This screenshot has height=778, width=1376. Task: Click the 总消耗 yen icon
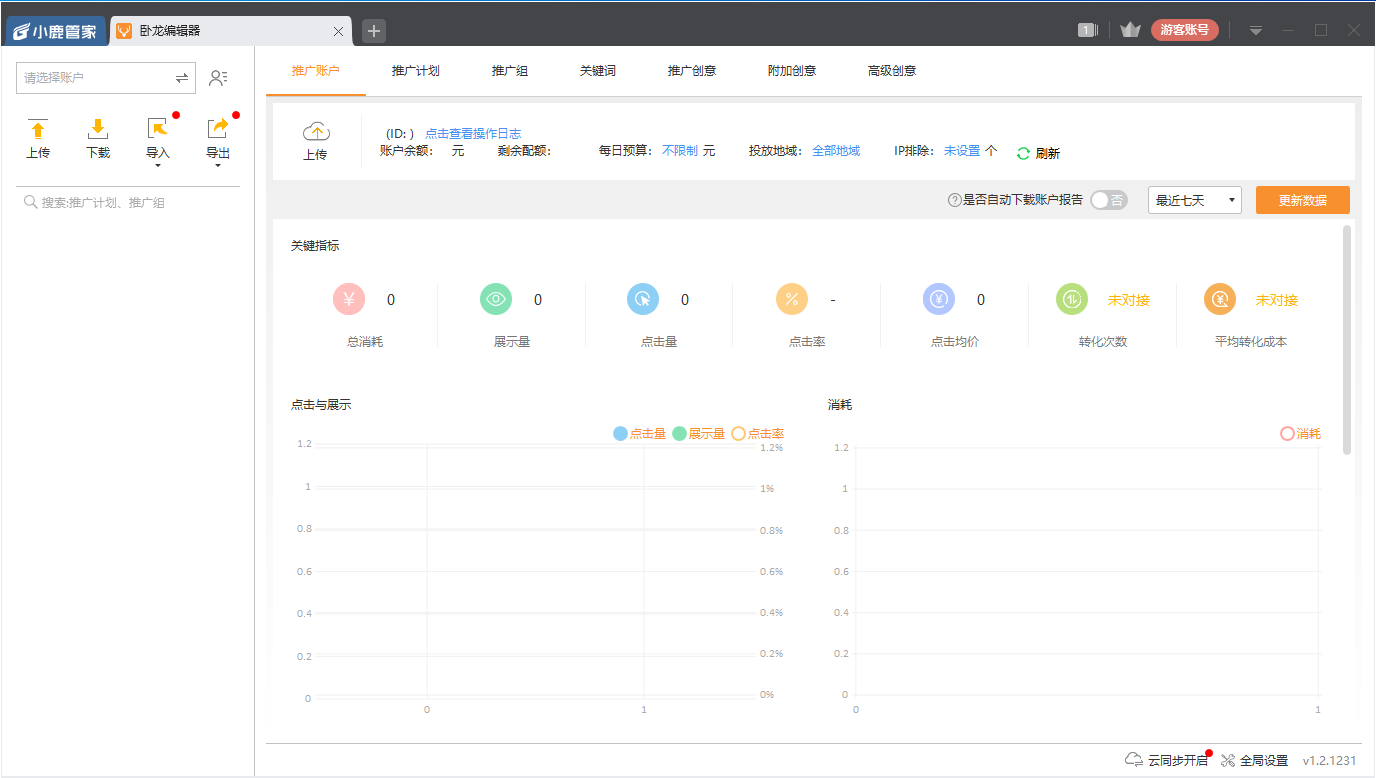tap(349, 299)
